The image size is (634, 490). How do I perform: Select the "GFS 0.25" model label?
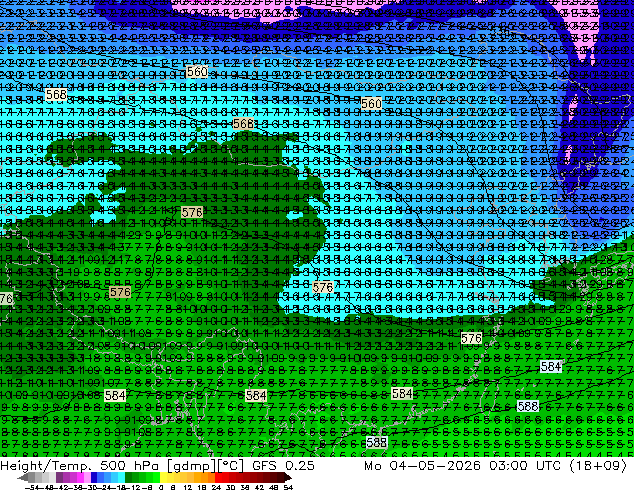pyautogui.click(x=283, y=466)
